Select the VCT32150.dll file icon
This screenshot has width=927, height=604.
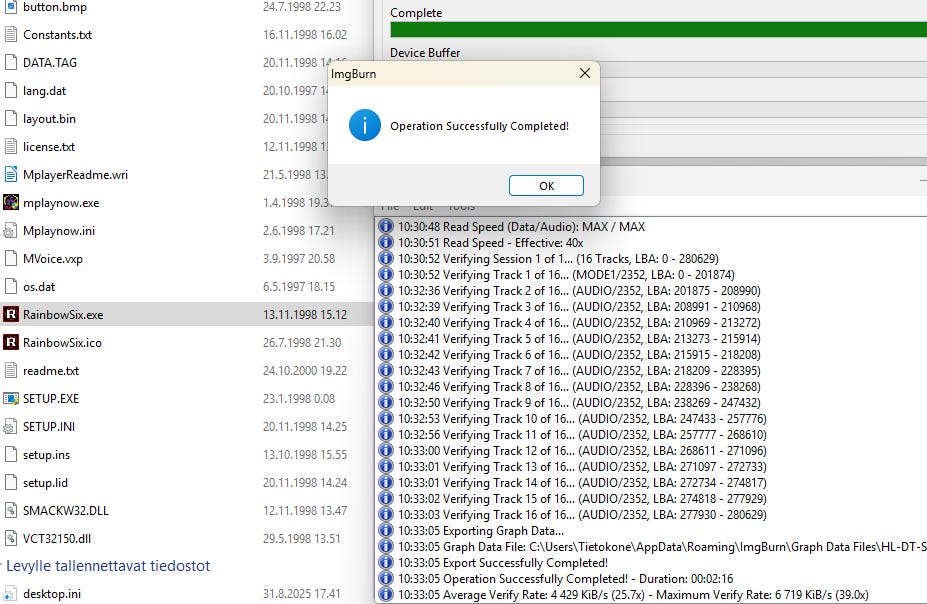[10, 538]
